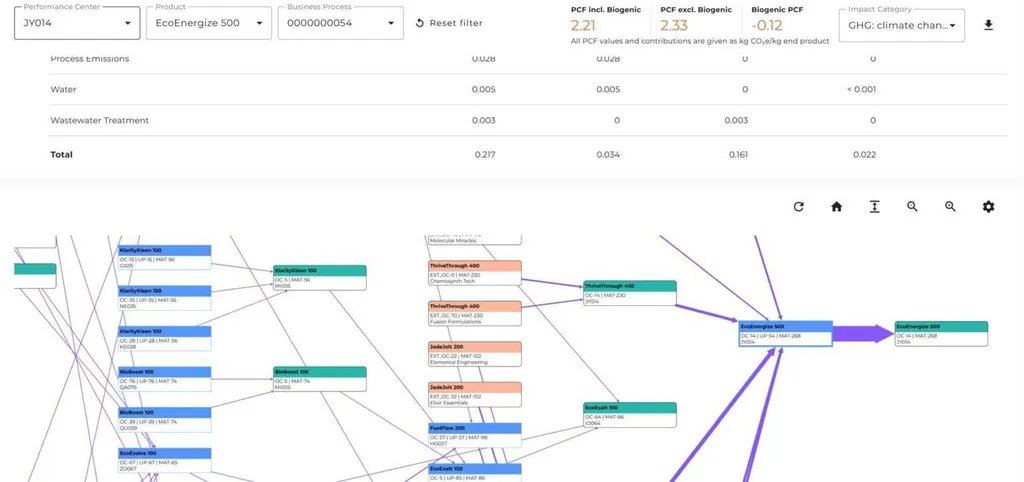This screenshot has height=482, width=1024.
Task: Zoom out of the flow graph
Action: (912, 207)
